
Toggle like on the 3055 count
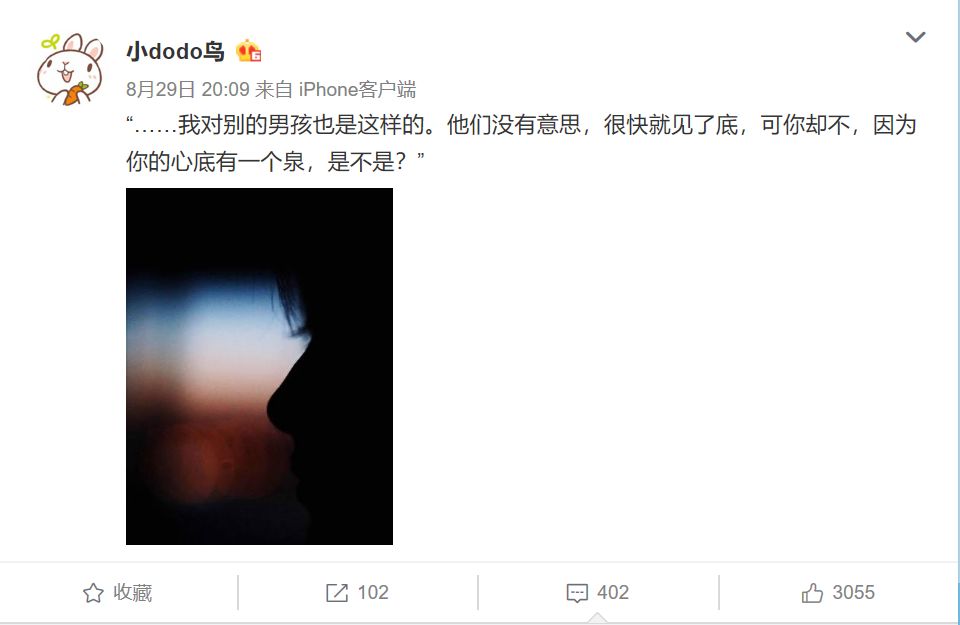coord(853,593)
